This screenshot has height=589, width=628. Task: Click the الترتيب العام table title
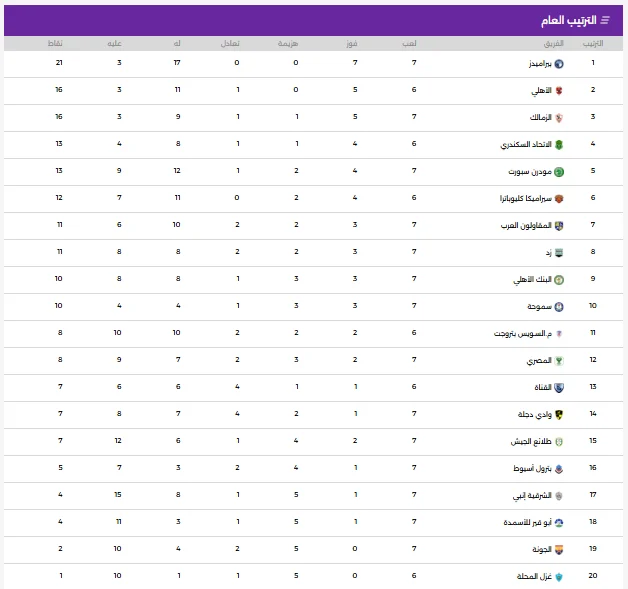[x=569, y=20]
